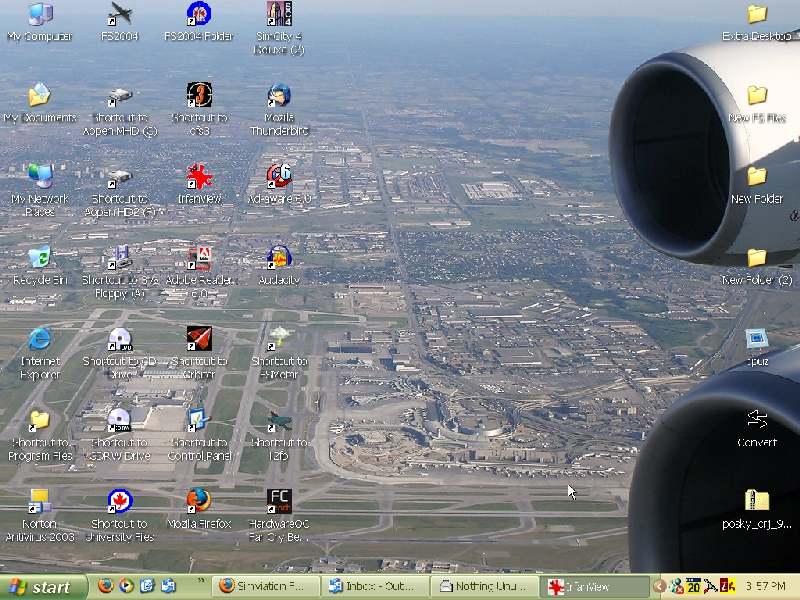Select the IrfanView desktop icon
Viewport: 800px width, 600px height.
tap(199, 178)
